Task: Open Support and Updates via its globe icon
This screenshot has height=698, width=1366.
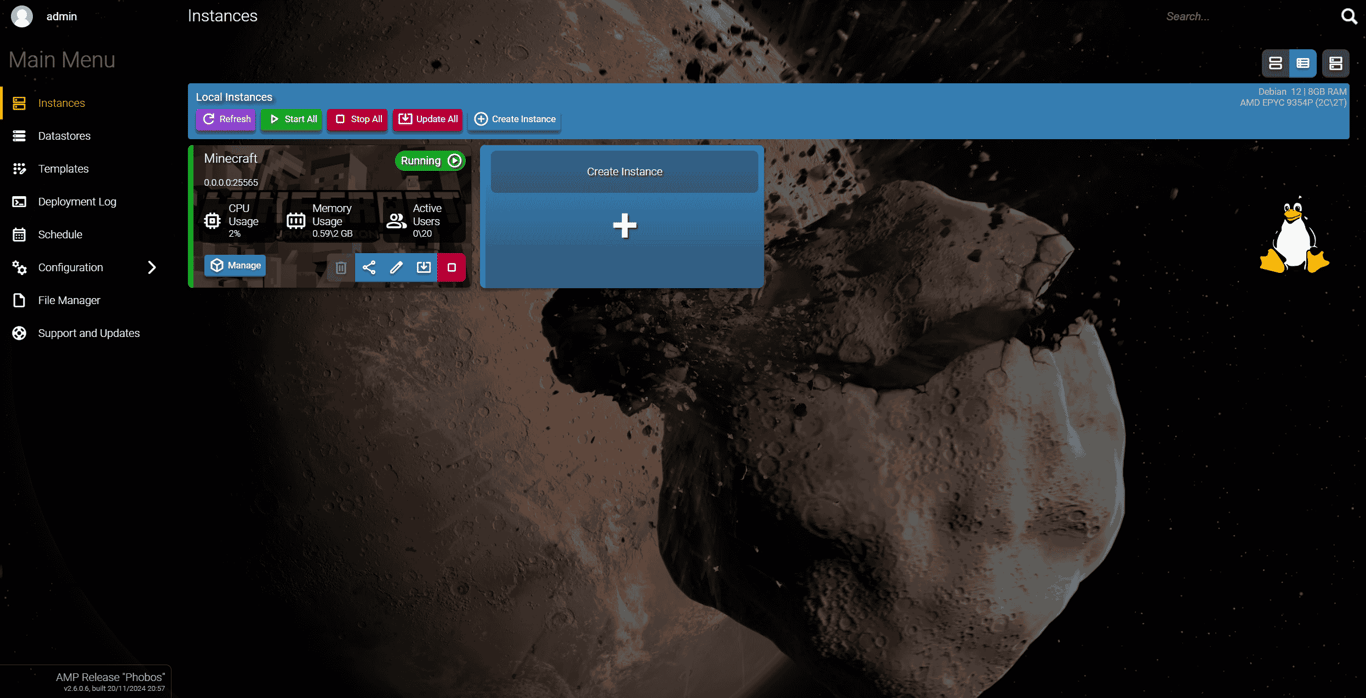Action: (19, 333)
